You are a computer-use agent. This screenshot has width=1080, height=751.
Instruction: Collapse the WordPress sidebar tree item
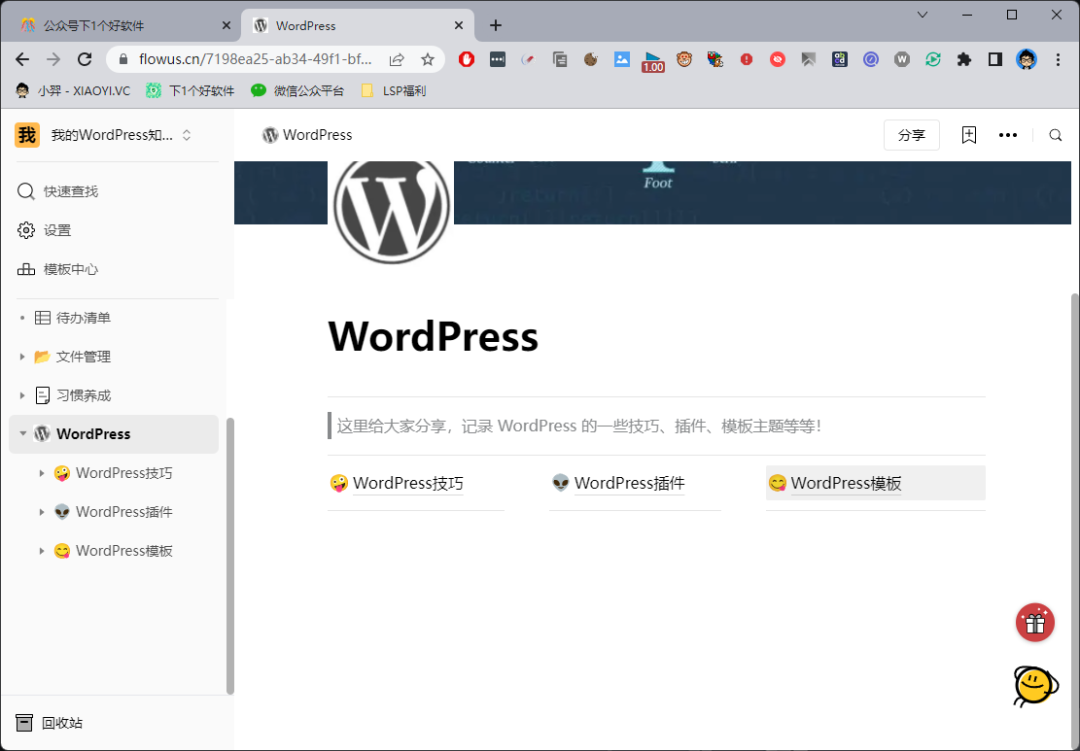click(23, 433)
